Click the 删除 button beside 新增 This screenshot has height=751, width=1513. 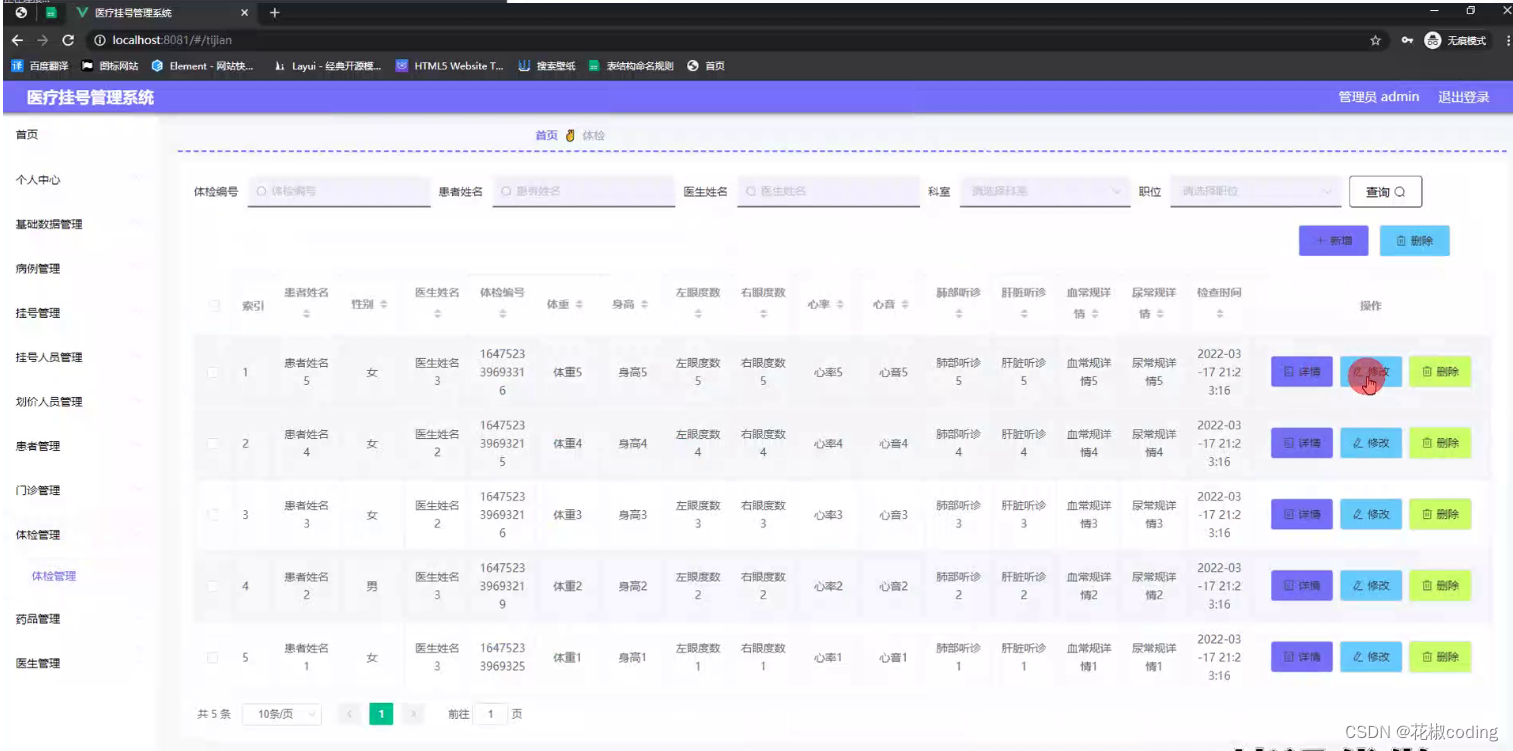coord(1414,241)
